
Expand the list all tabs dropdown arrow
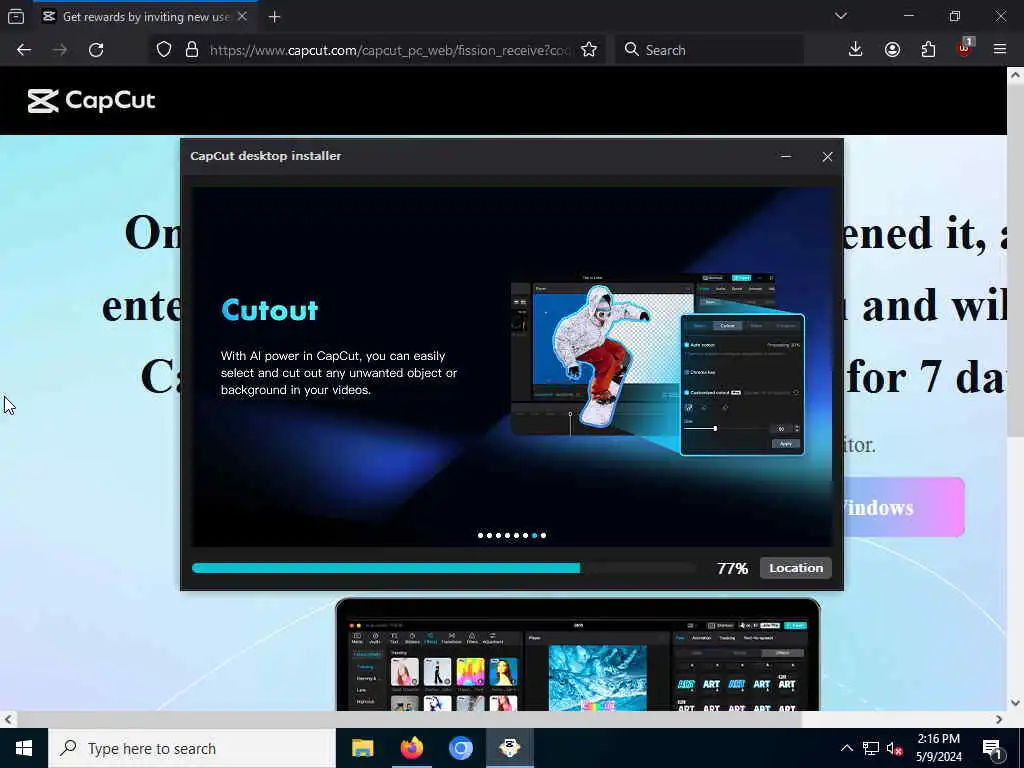841,16
